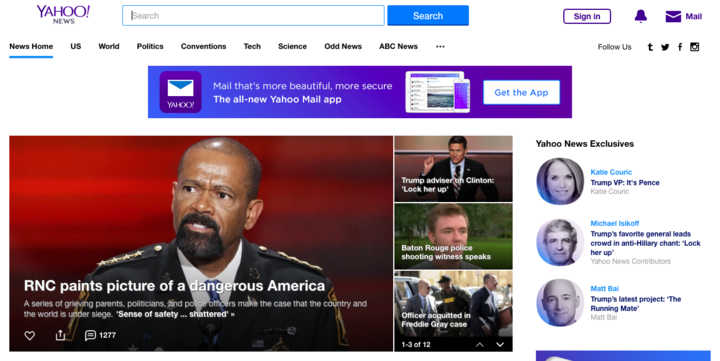Like the RNC story with heart icon
The image size is (720, 361).
pyautogui.click(x=29, y=336)
